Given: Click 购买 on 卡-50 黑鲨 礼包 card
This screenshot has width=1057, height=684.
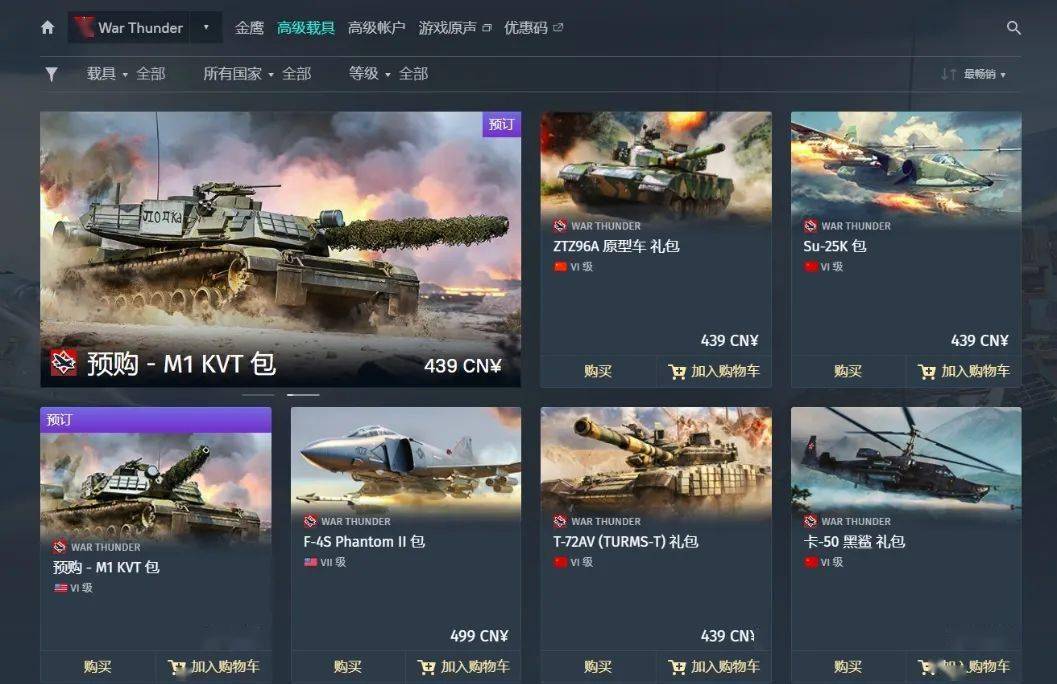Looking at the screenshot, I should [848, 667].
